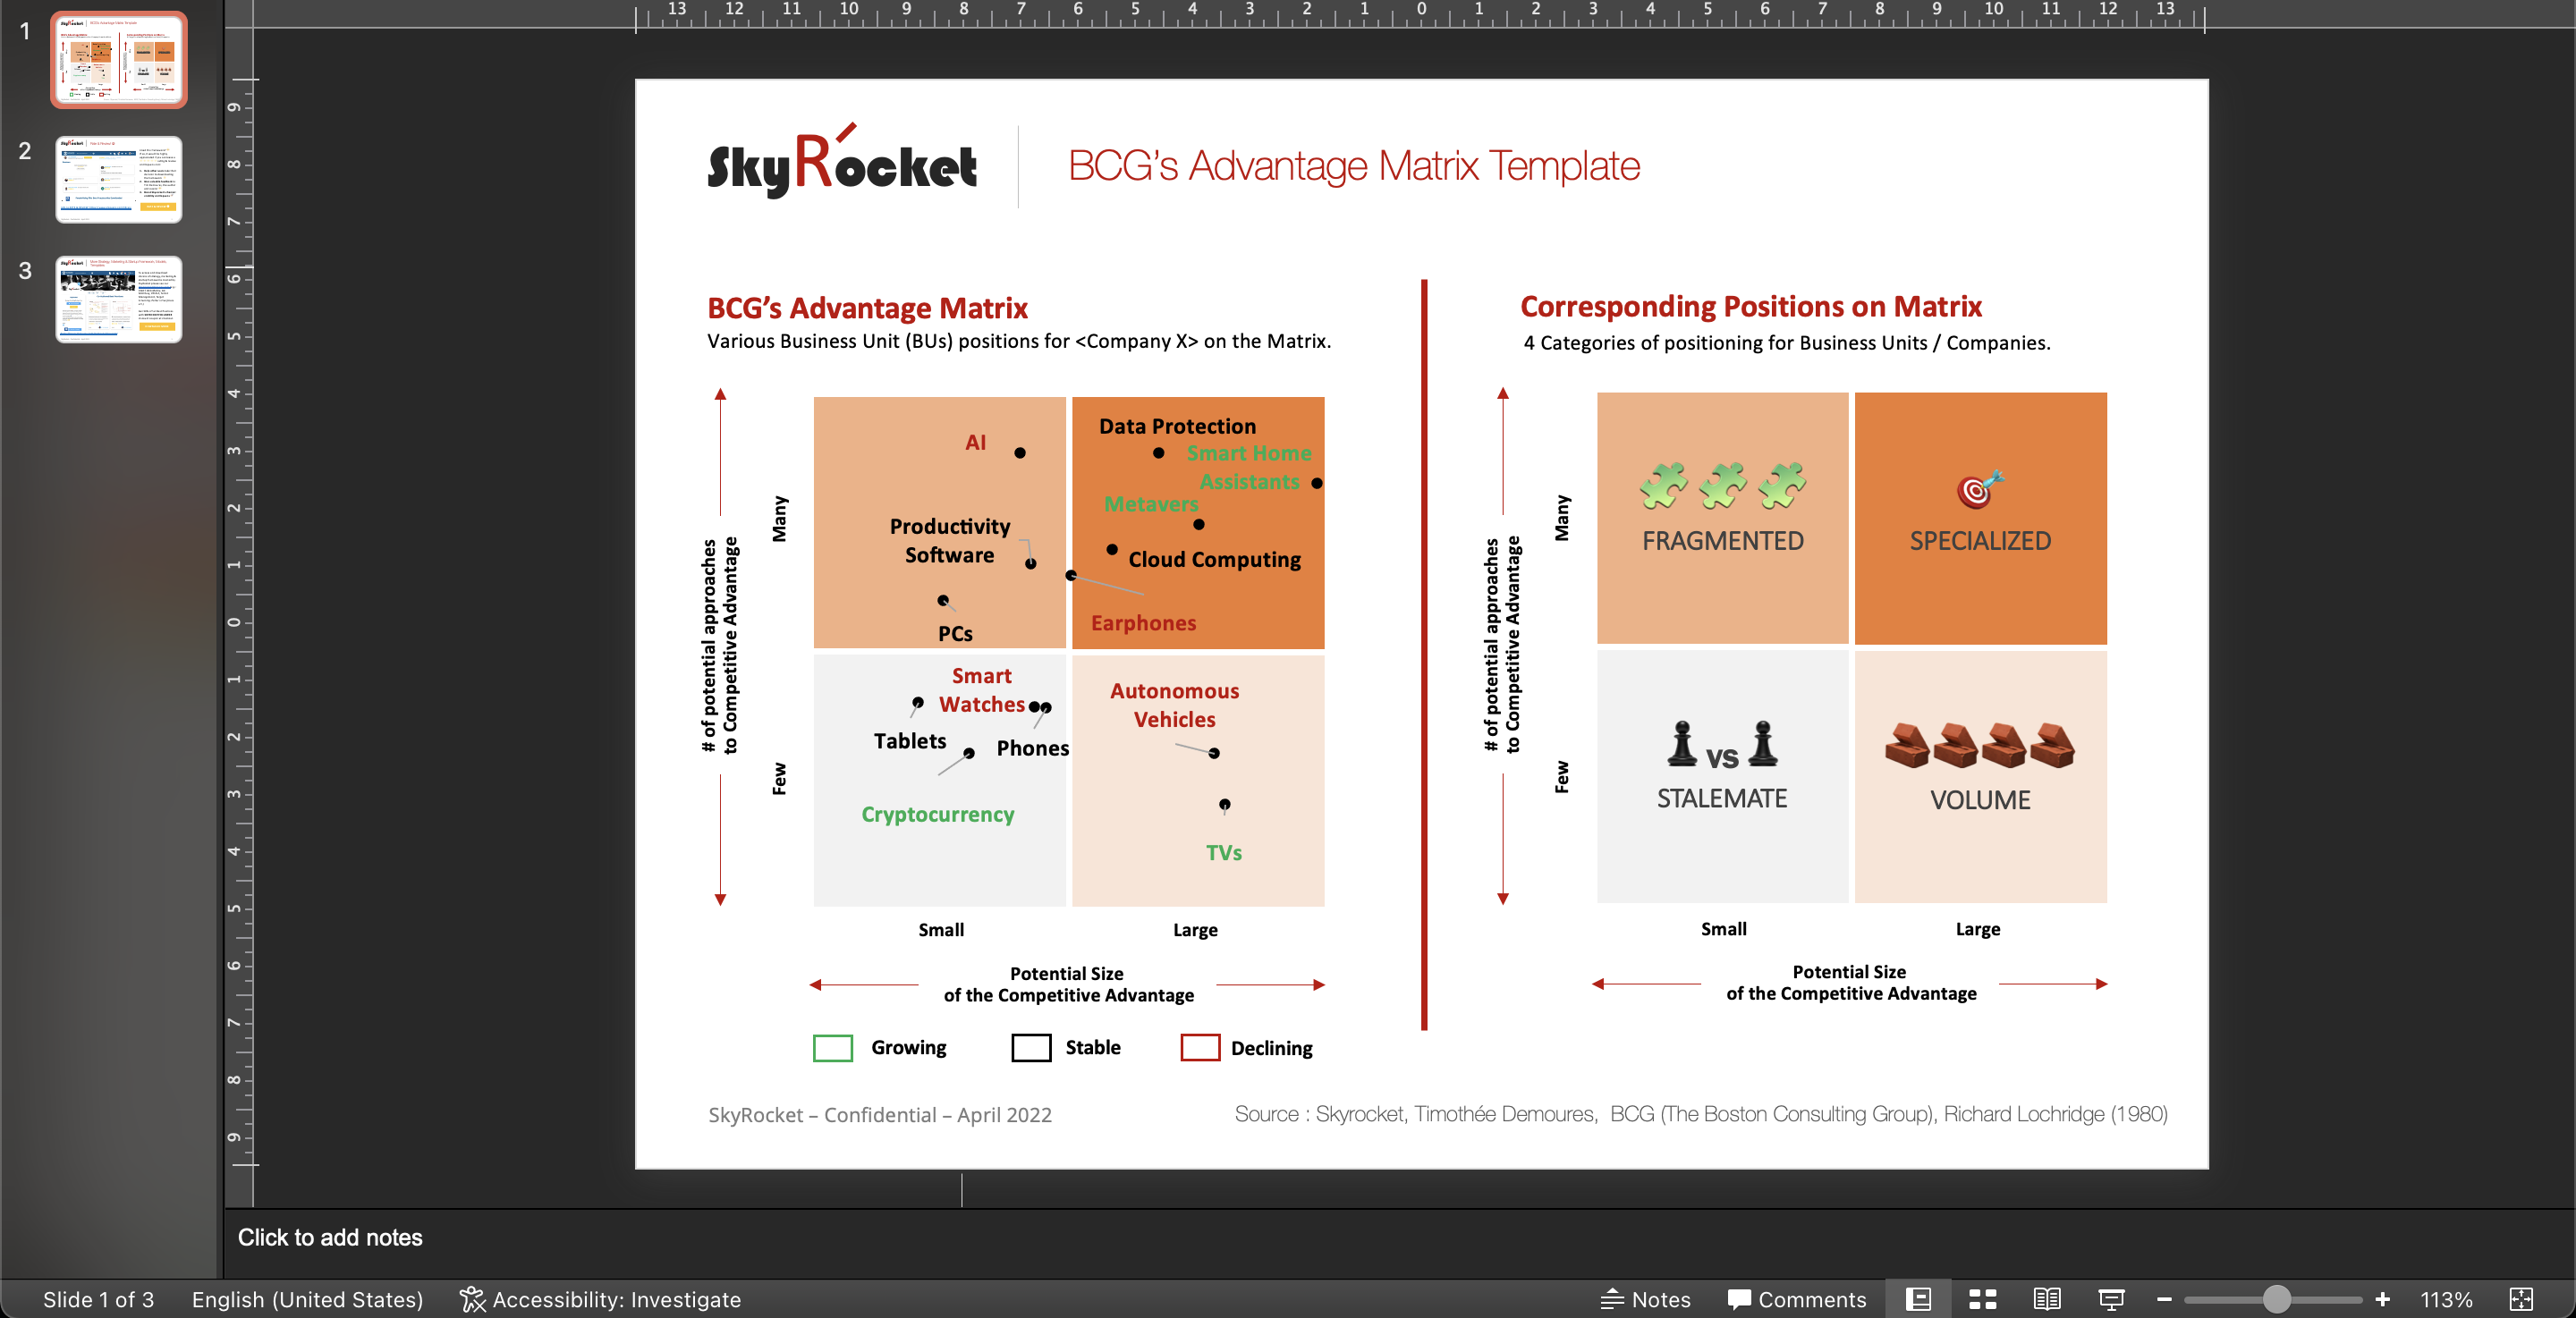This screenshot has height=1318, width=2576.
Task: Select the Smart Watches label
Action: tap(981, 690)
